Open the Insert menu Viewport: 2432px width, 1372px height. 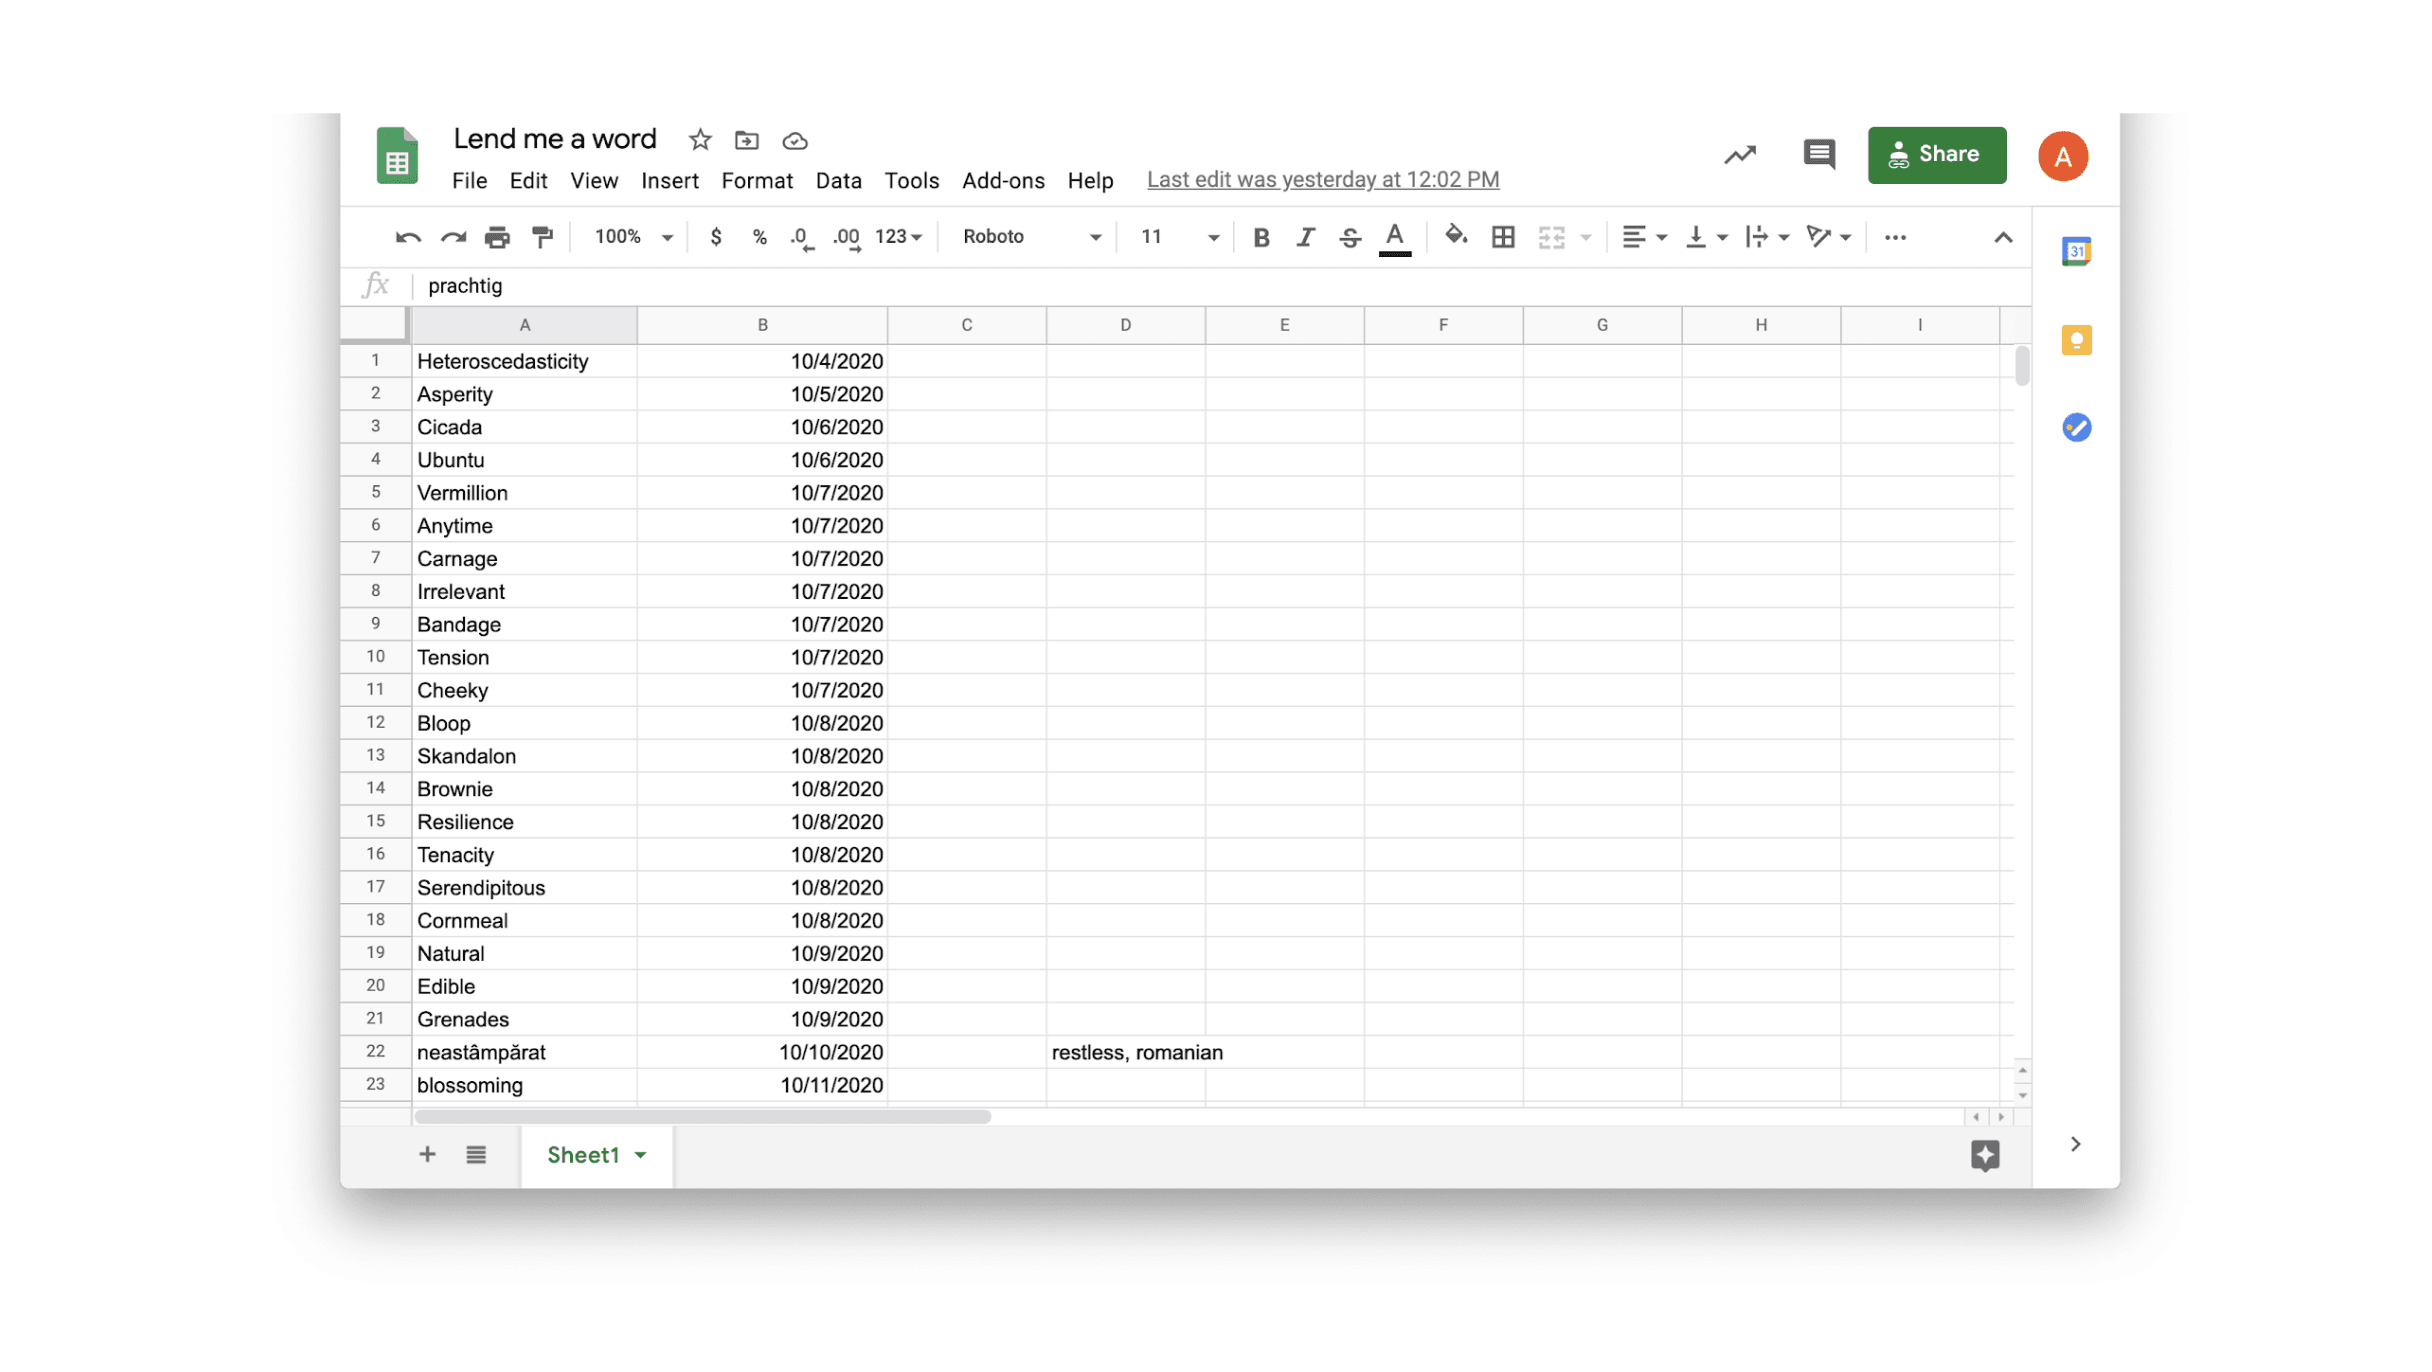(x=670, y=181)
